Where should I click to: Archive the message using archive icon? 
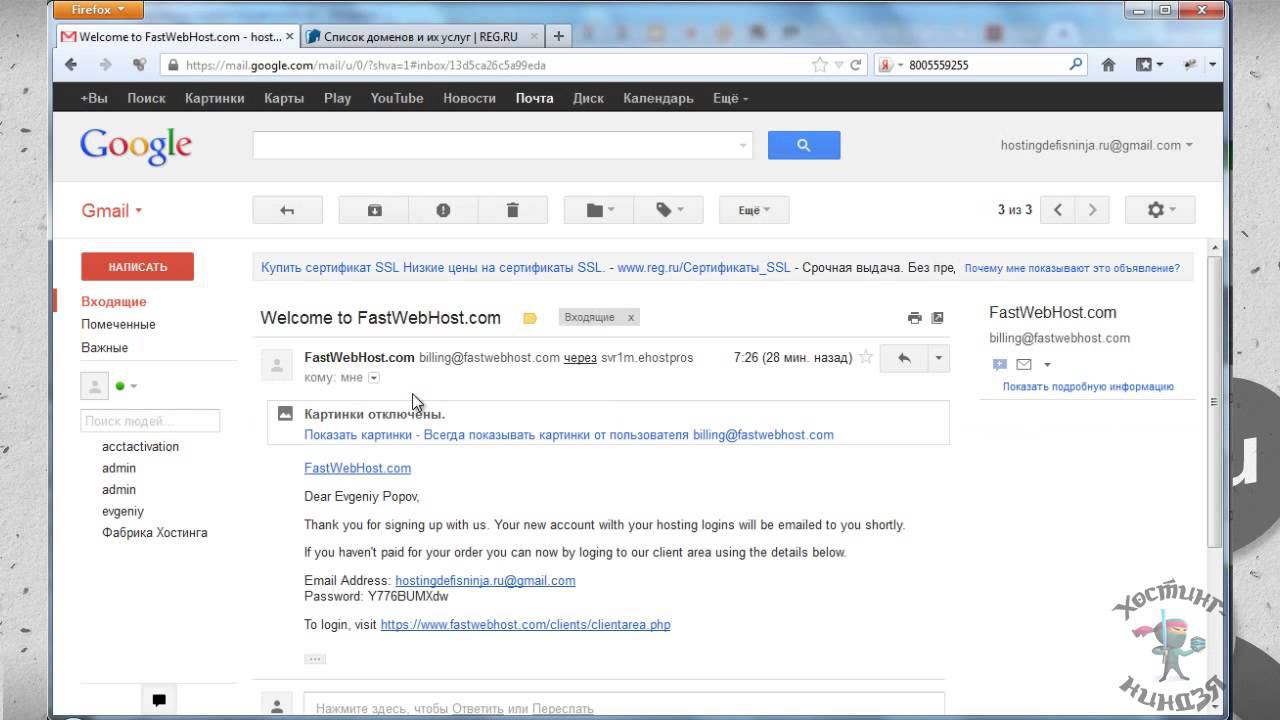[x=374, y=210]
